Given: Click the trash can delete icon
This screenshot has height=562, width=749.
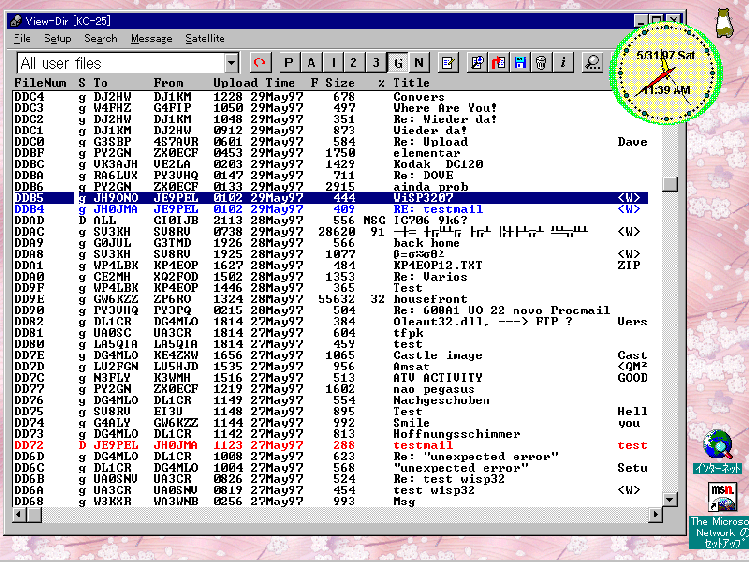Looking at the screenshot, I should 541,63.
